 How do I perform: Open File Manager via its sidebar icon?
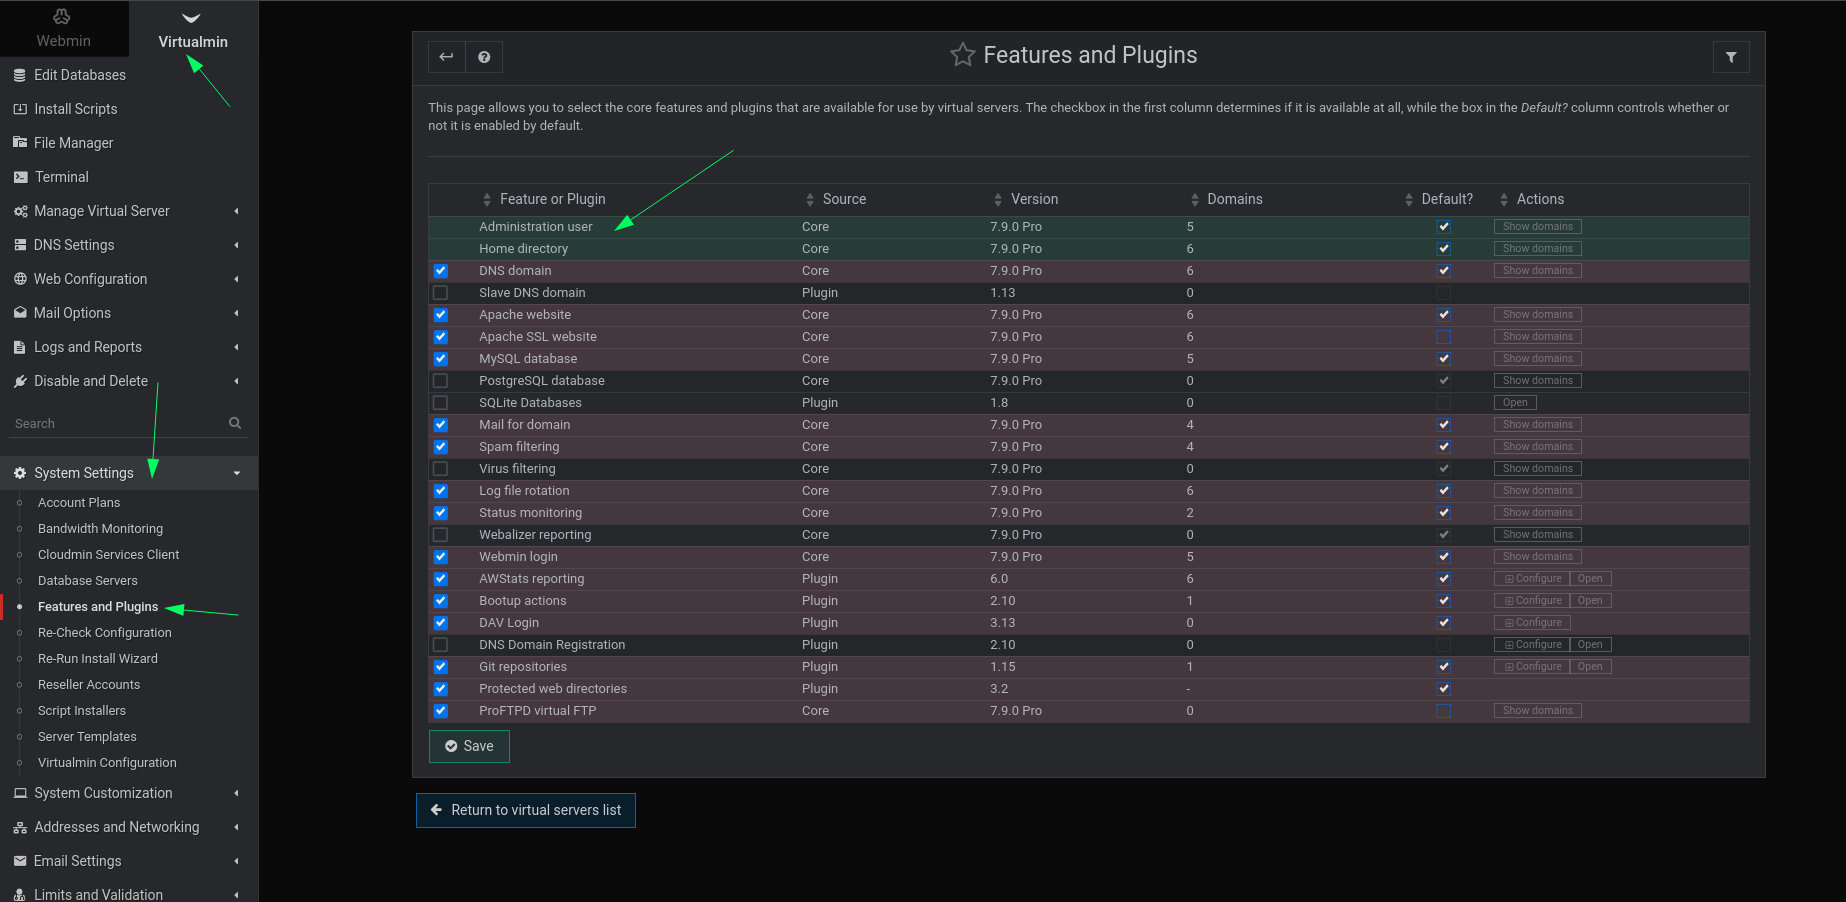coord(19,142)
